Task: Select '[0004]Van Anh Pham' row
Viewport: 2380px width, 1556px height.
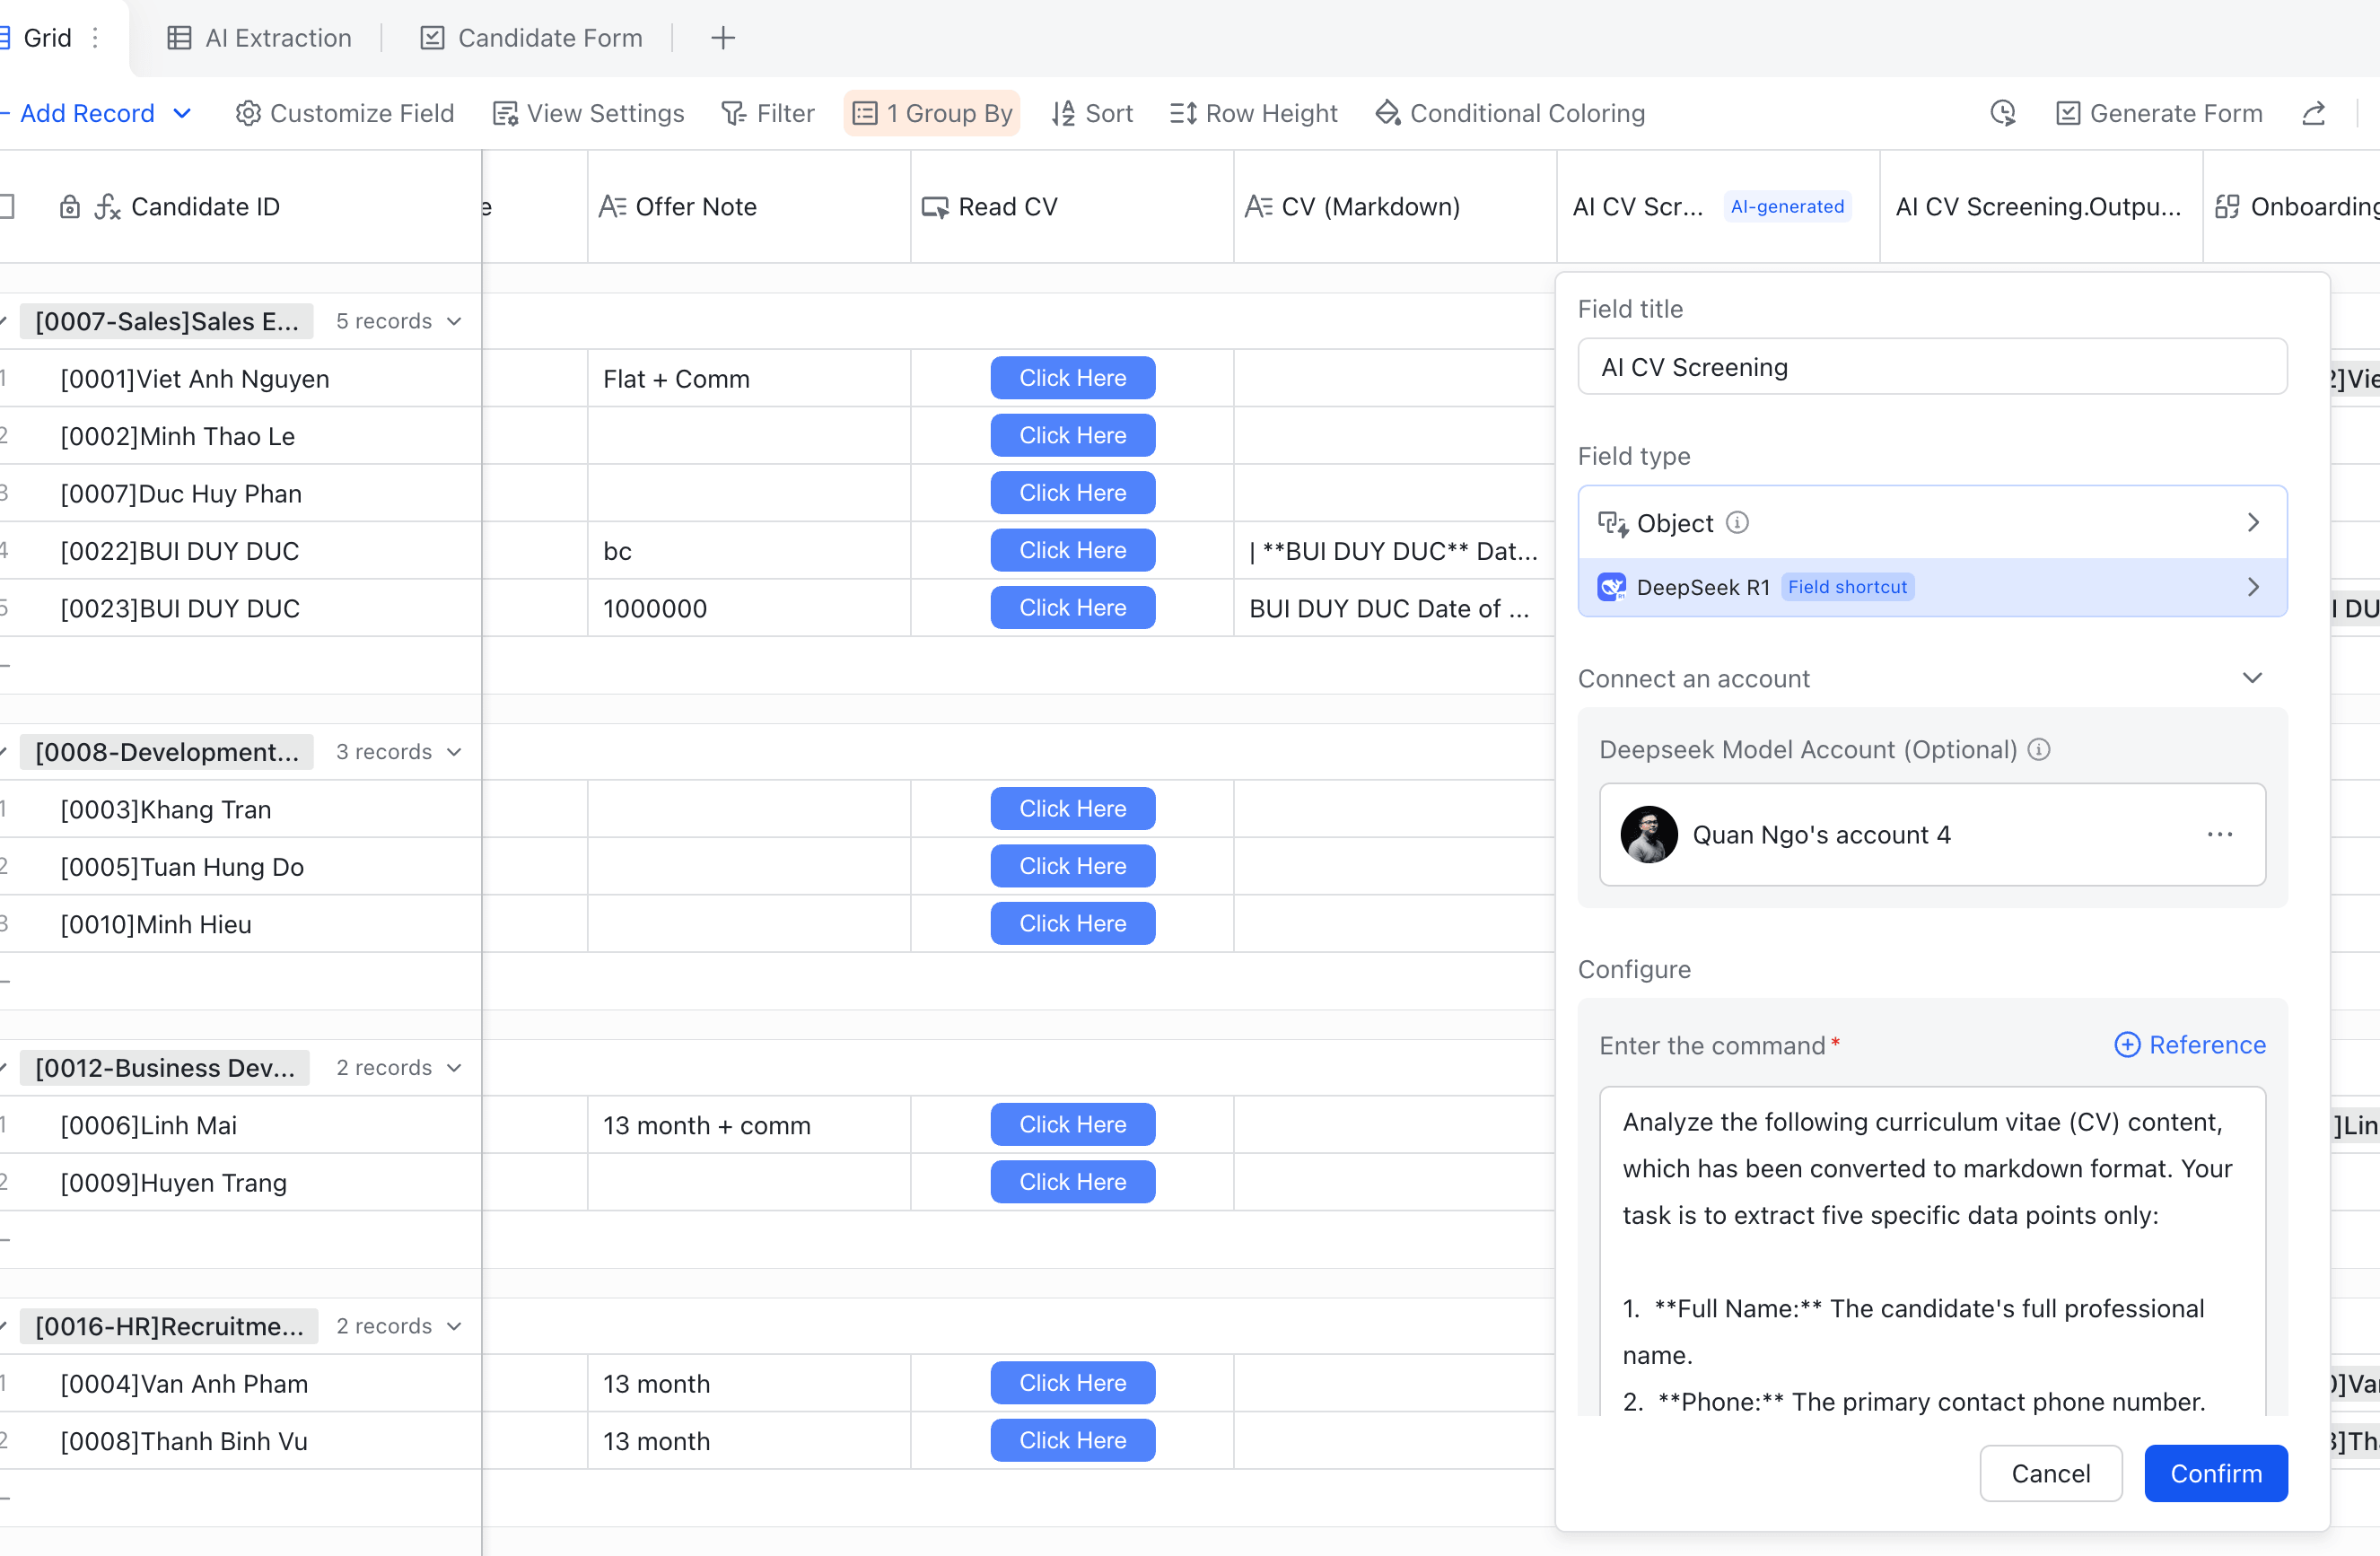Action: tap(184, 1384)
